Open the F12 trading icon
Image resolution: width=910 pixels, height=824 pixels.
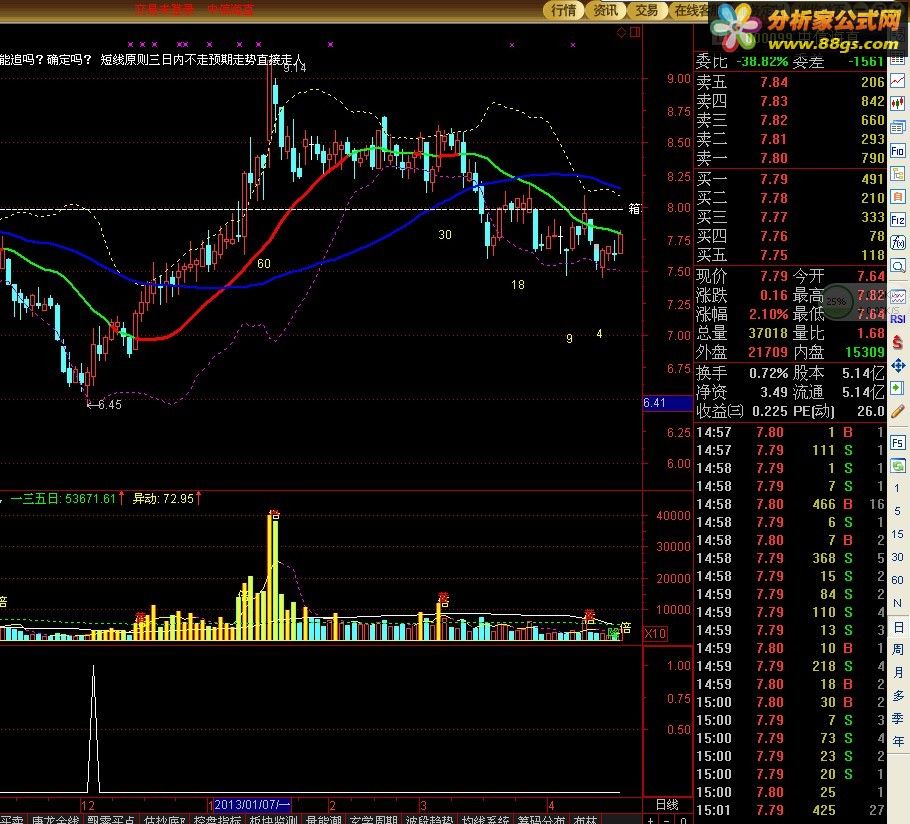tap(898, 220)
